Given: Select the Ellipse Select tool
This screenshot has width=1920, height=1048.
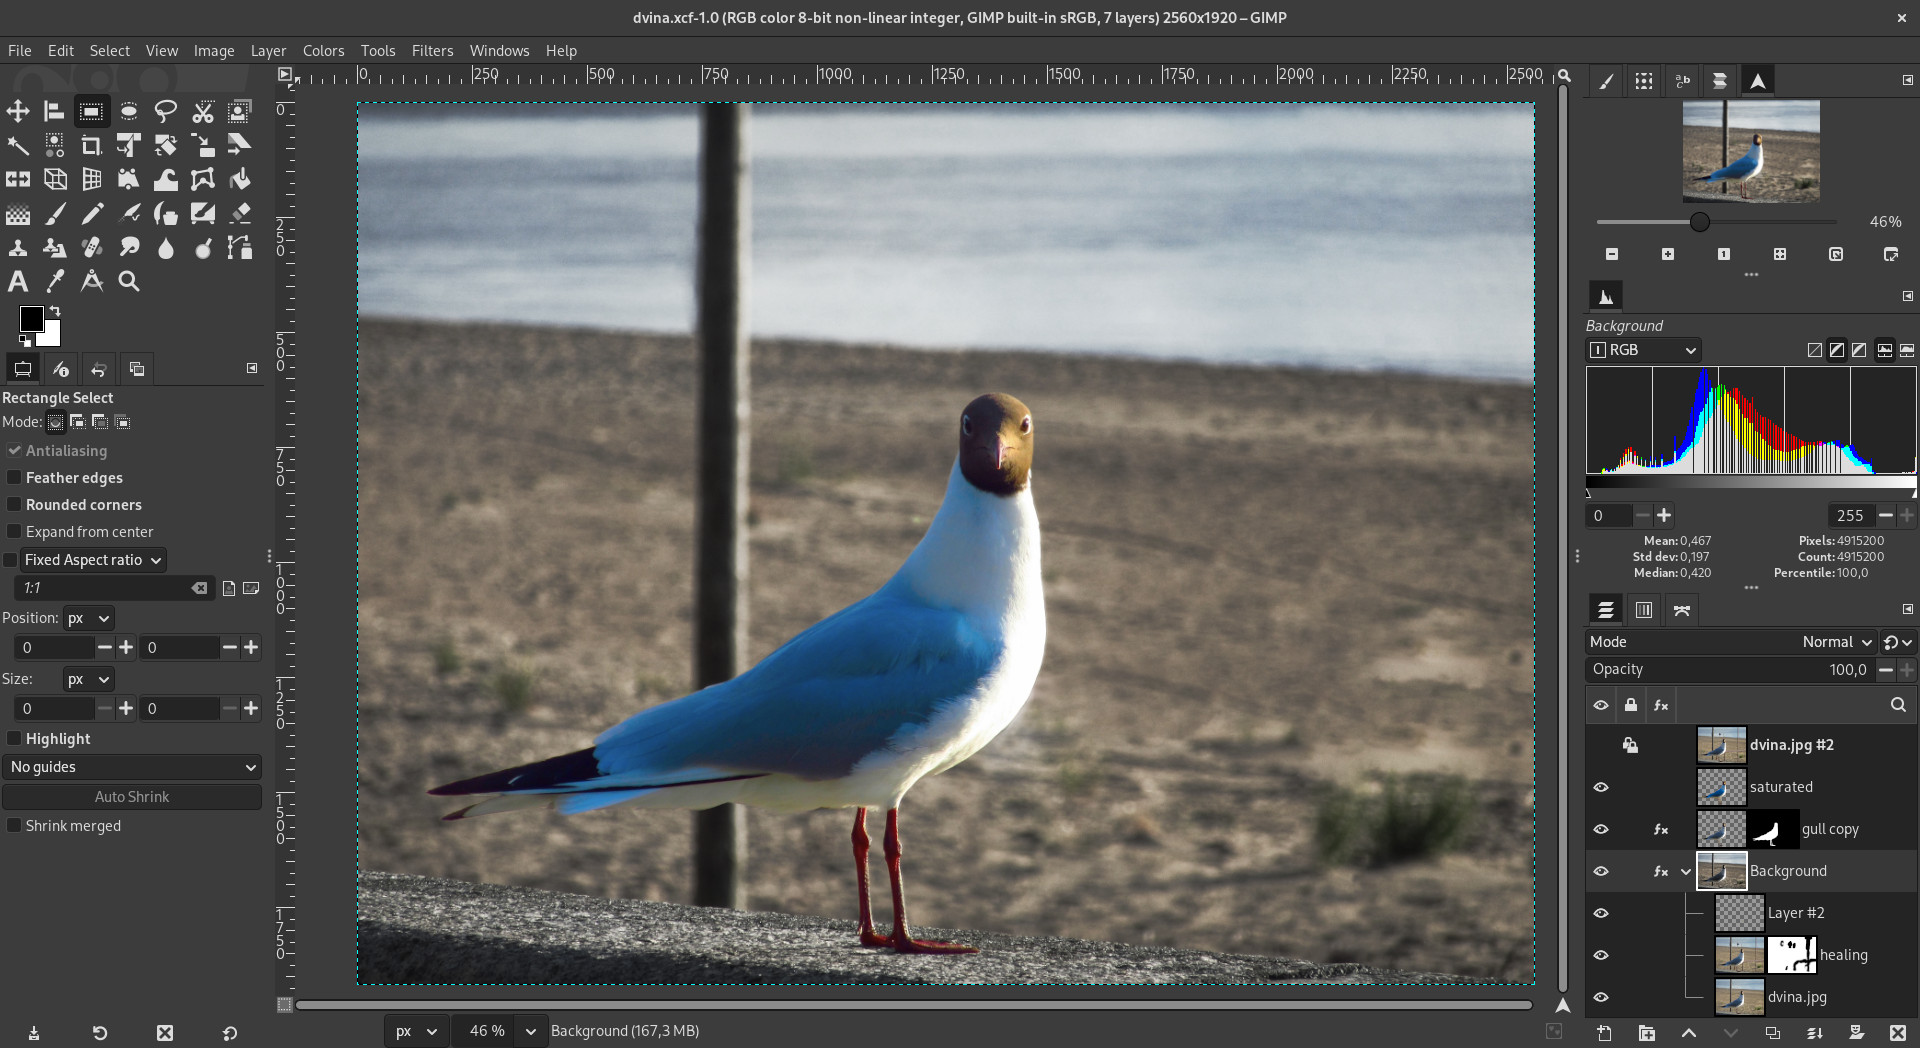Looking at the screenshot, I should click(129, 111).
